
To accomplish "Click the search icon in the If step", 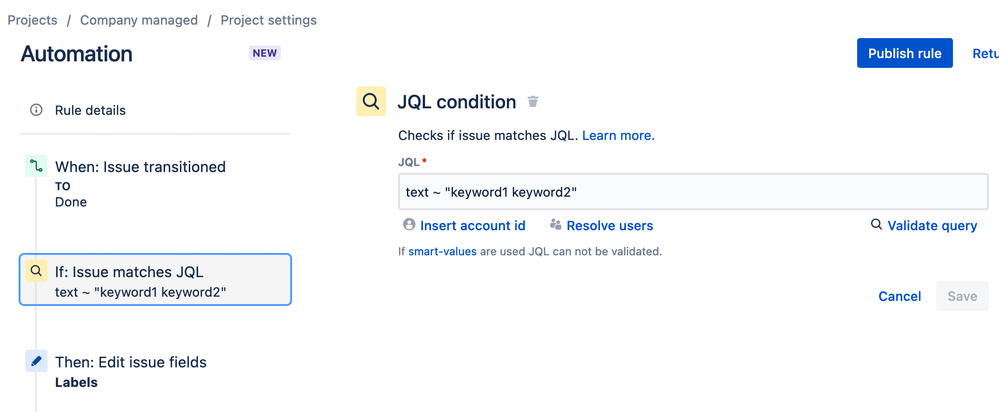I will [36, 271].
